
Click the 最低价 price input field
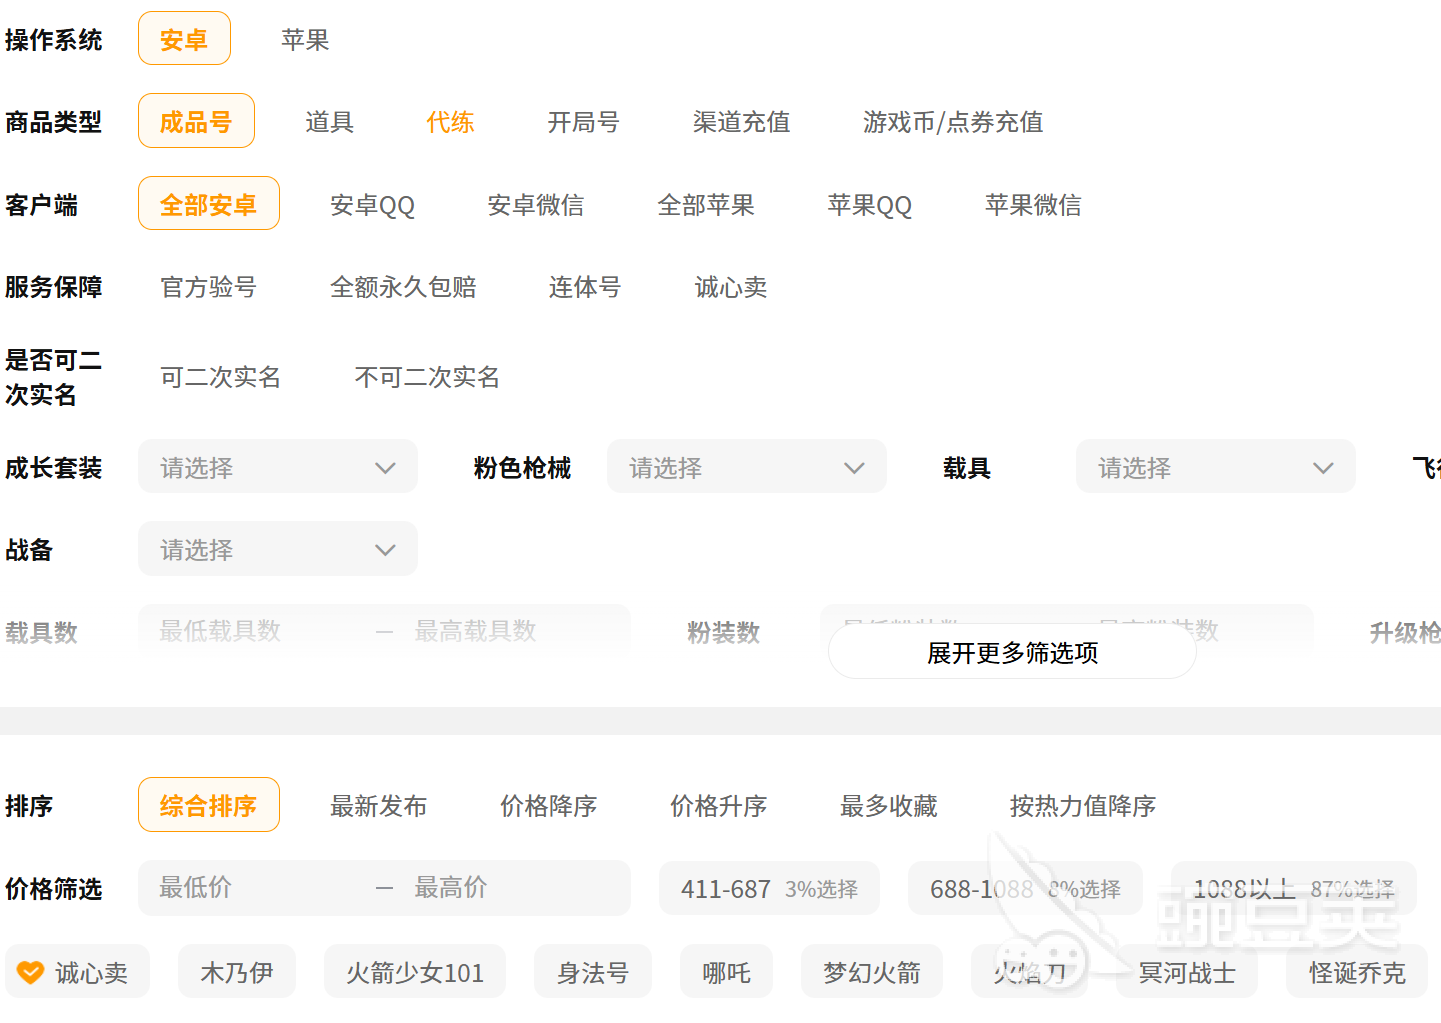click(x=250, y=888)
